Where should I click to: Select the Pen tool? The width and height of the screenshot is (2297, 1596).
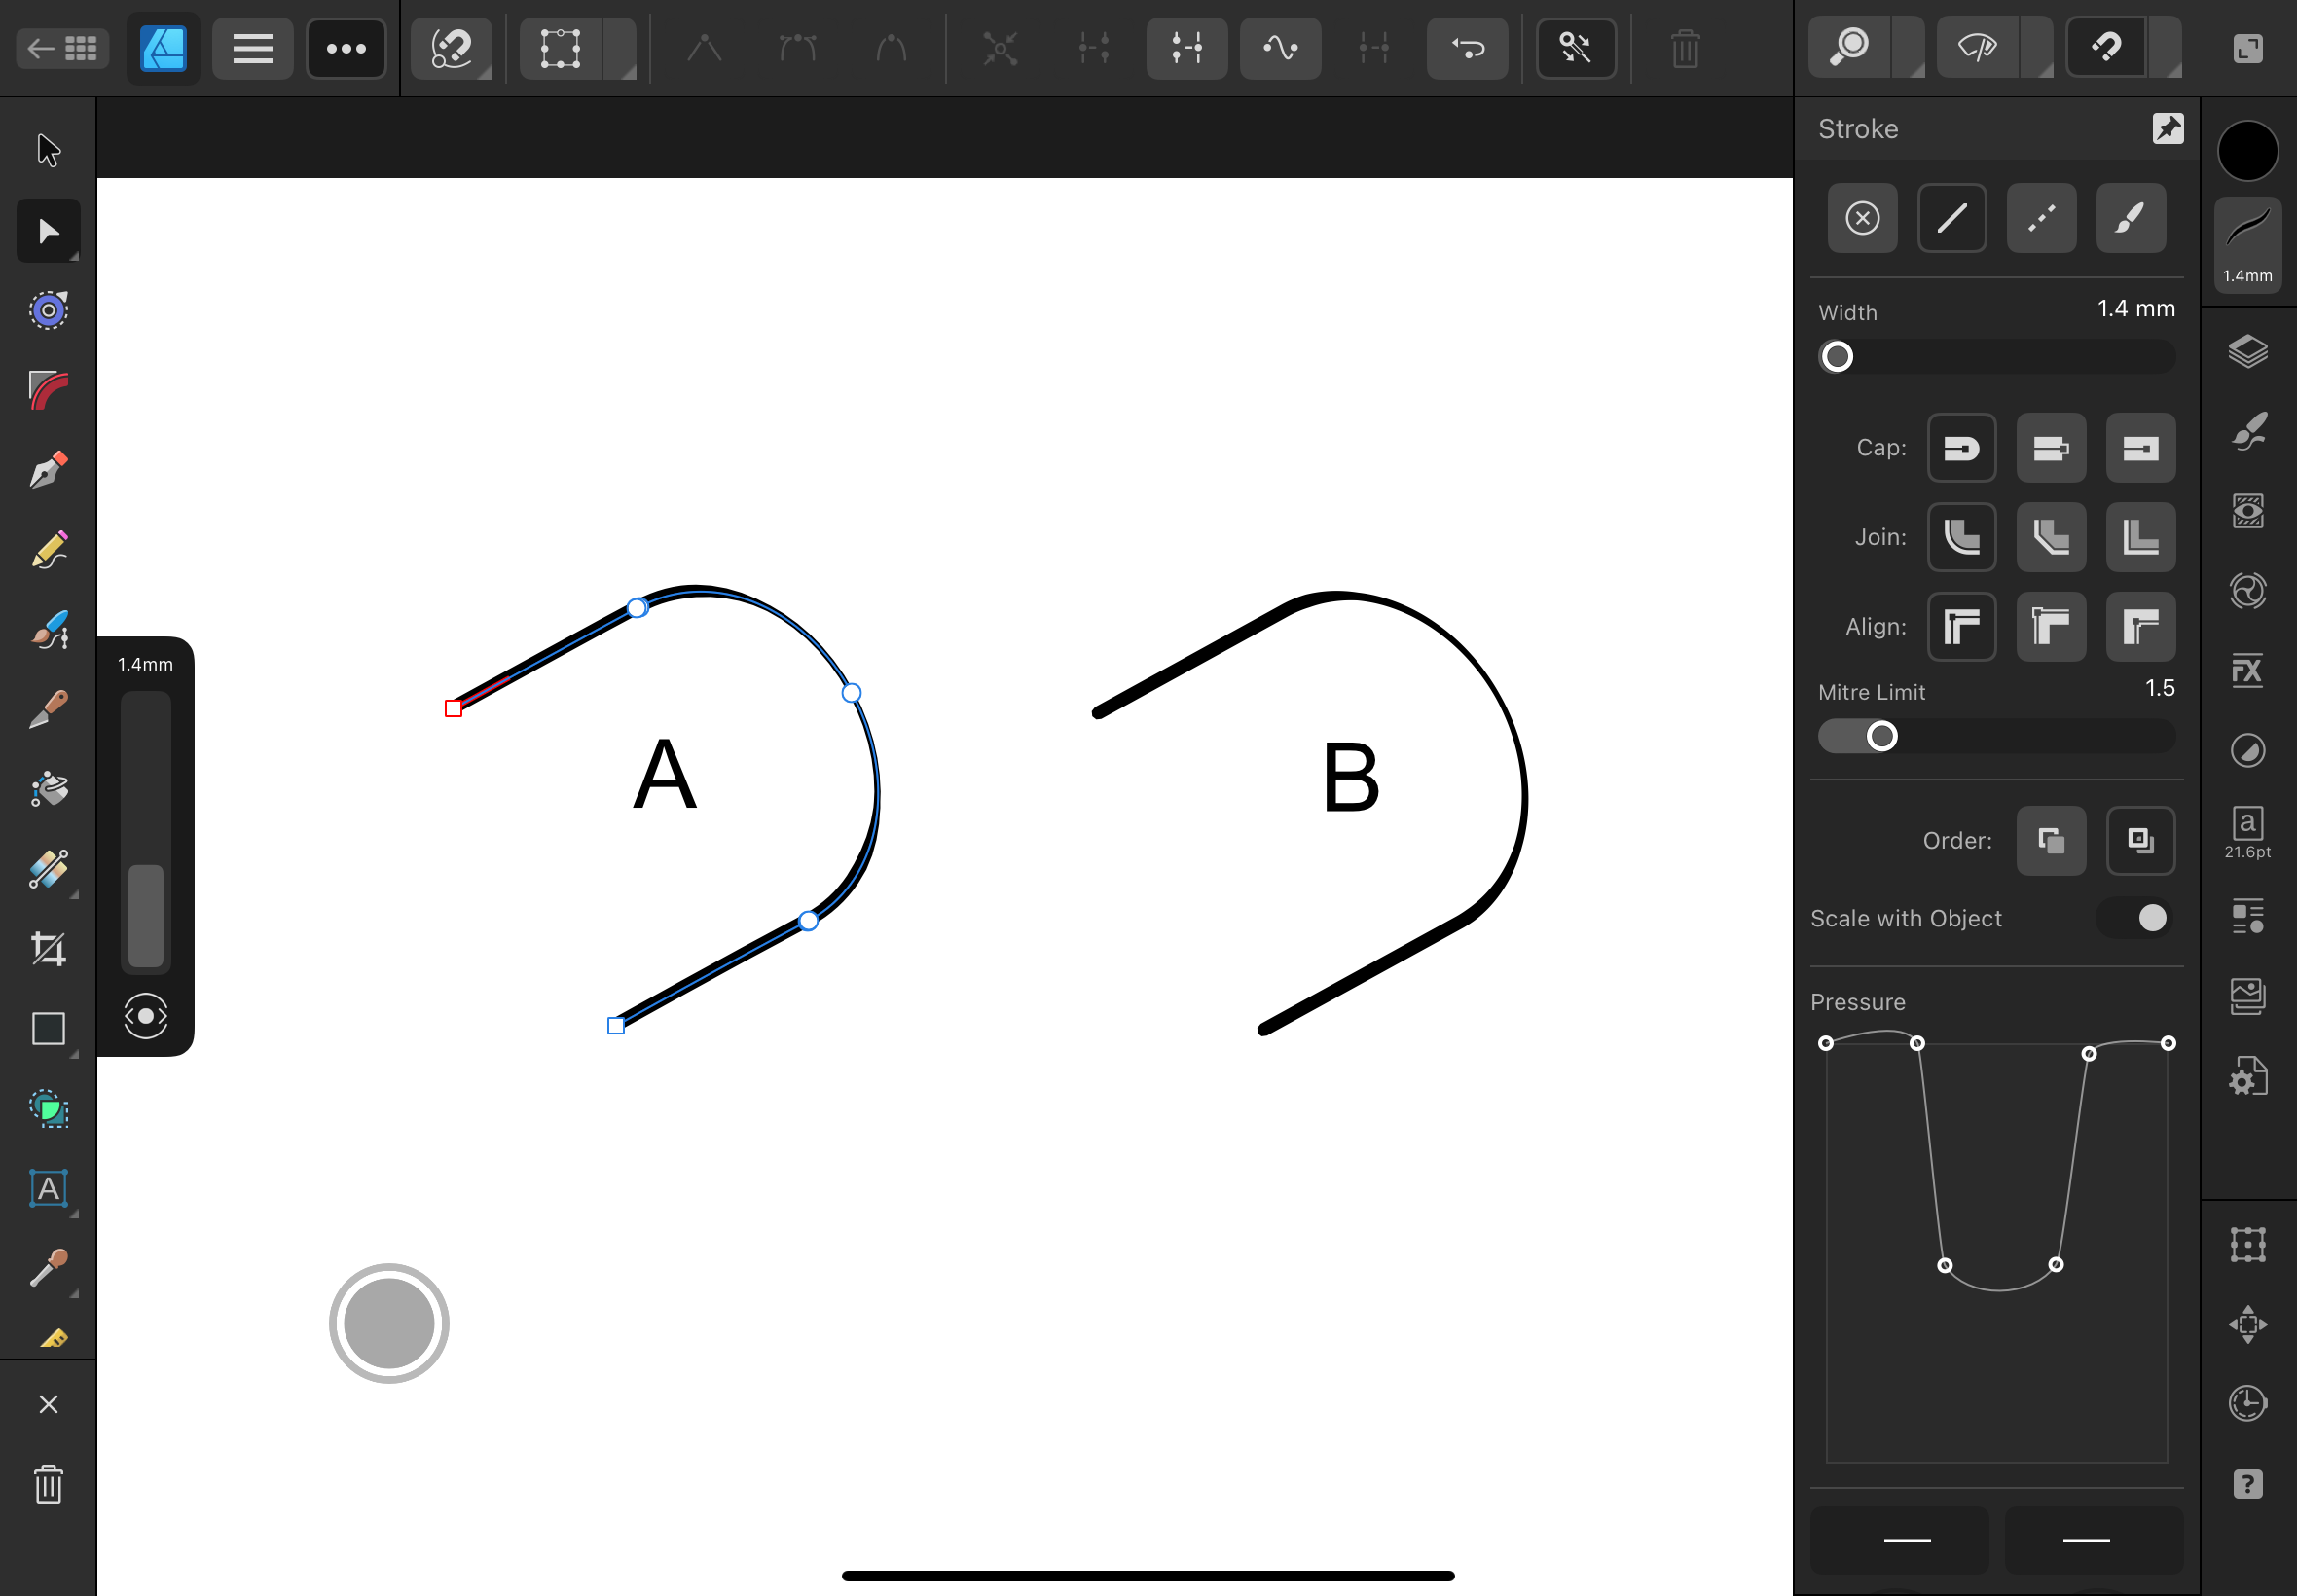click(48, 470)
